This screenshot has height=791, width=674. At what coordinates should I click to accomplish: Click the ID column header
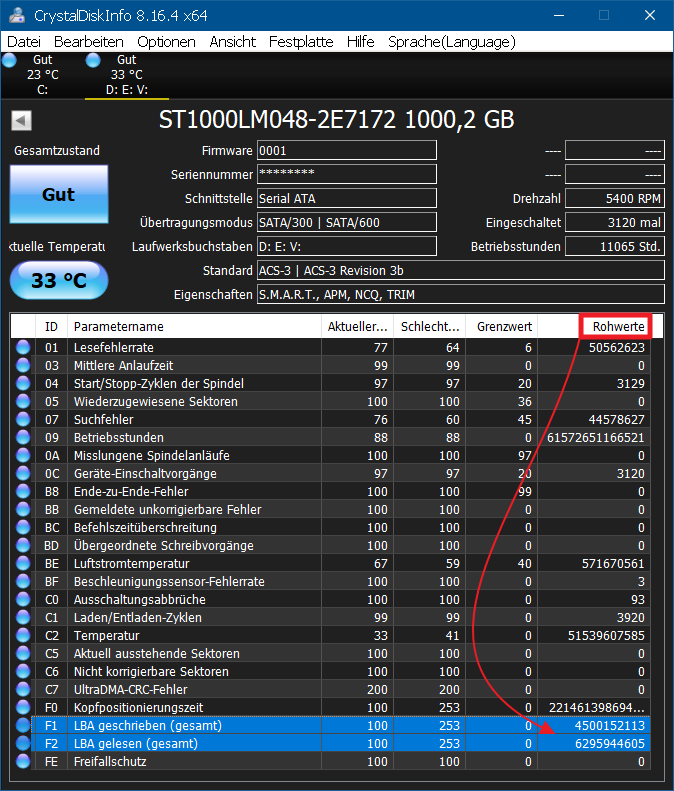pos(51,326)
